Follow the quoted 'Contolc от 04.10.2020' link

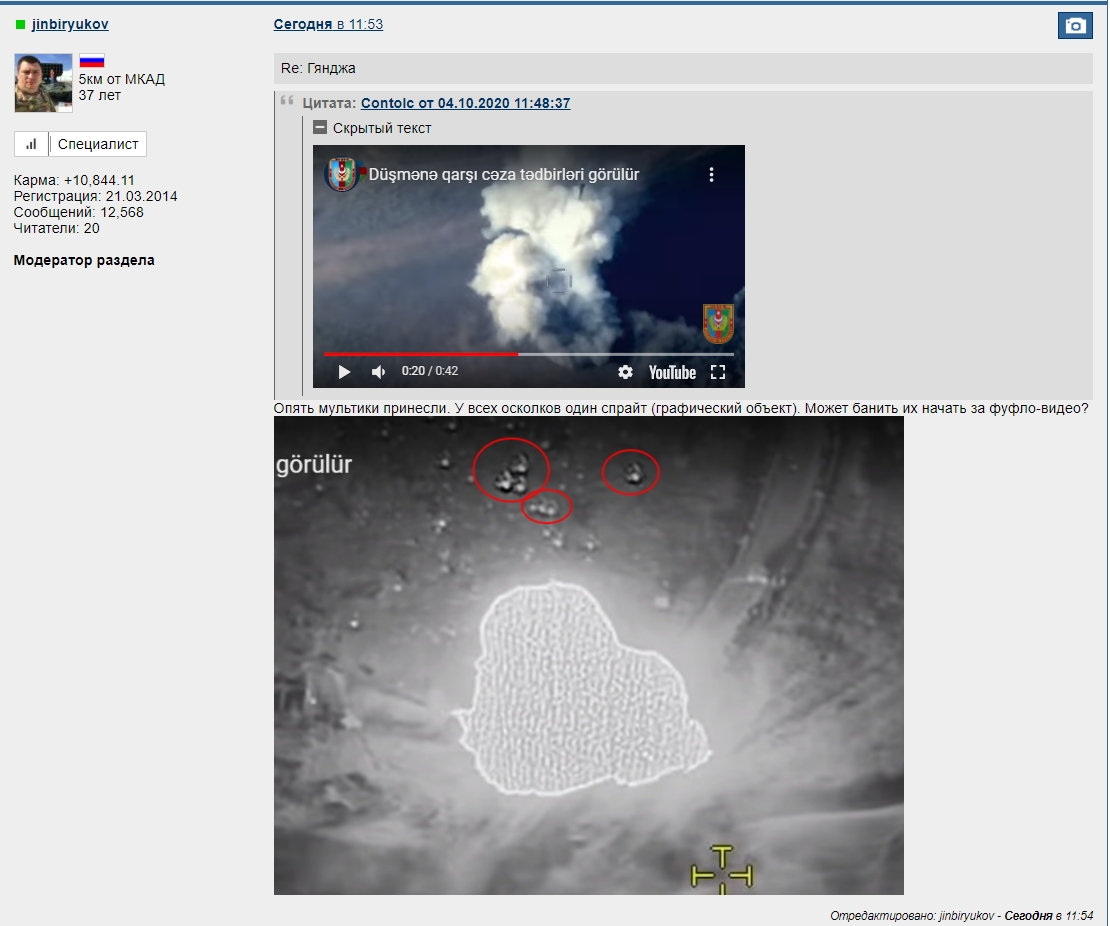click(465, 103)
